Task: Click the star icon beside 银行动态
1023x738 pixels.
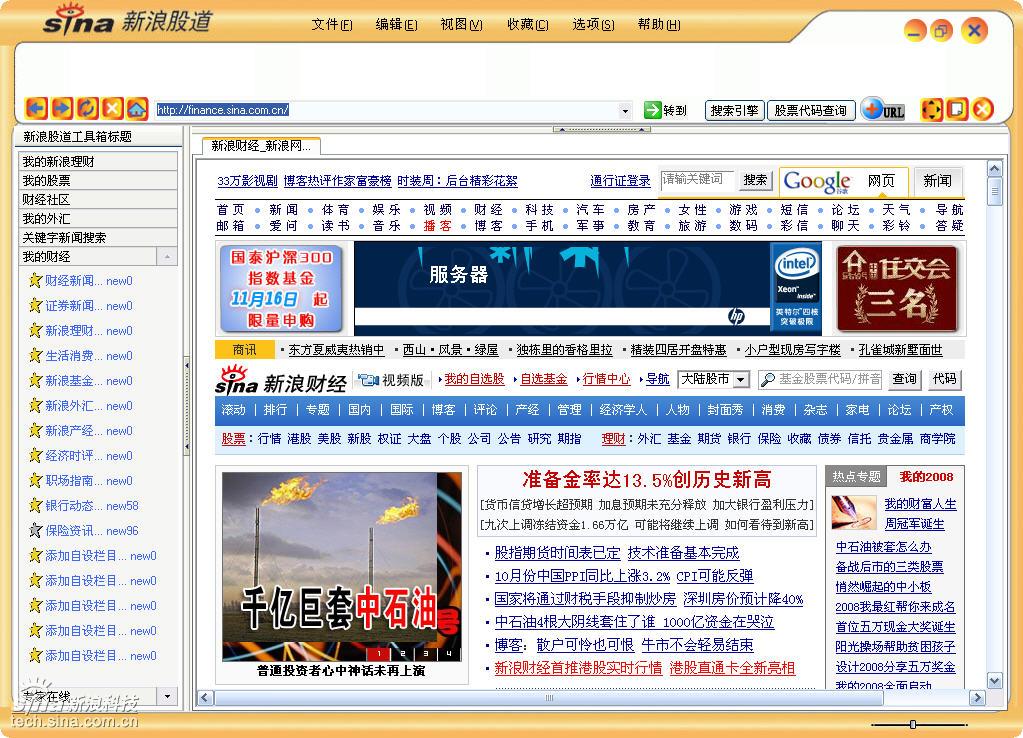Action: click(35, 505)
